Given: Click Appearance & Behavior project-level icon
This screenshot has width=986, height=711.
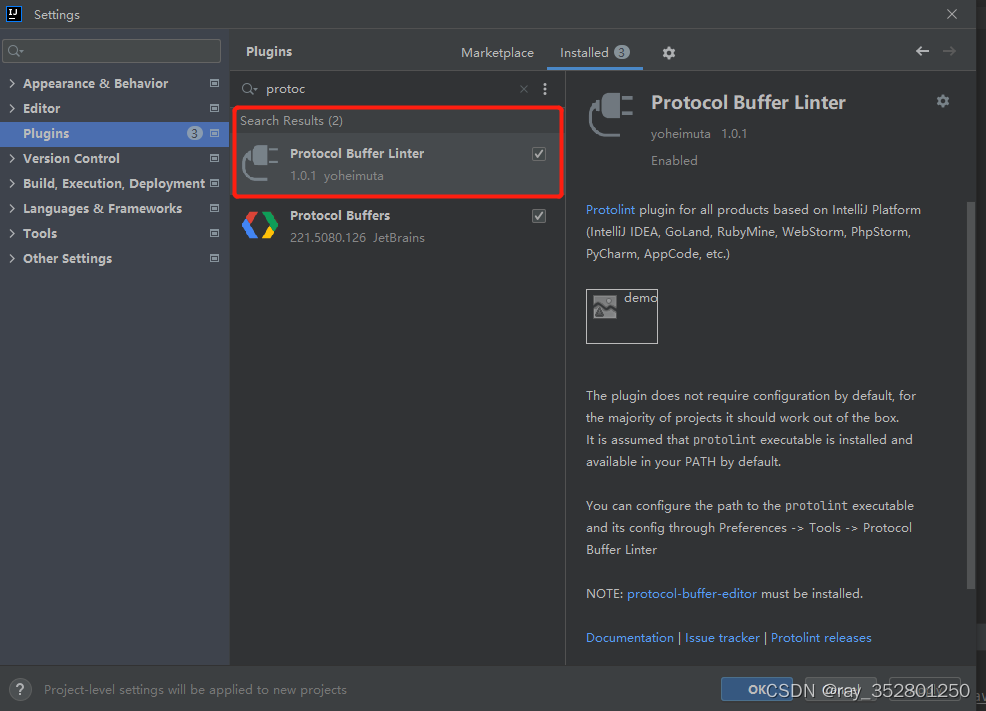Looking at the screenshot, I should pos(214,83).
